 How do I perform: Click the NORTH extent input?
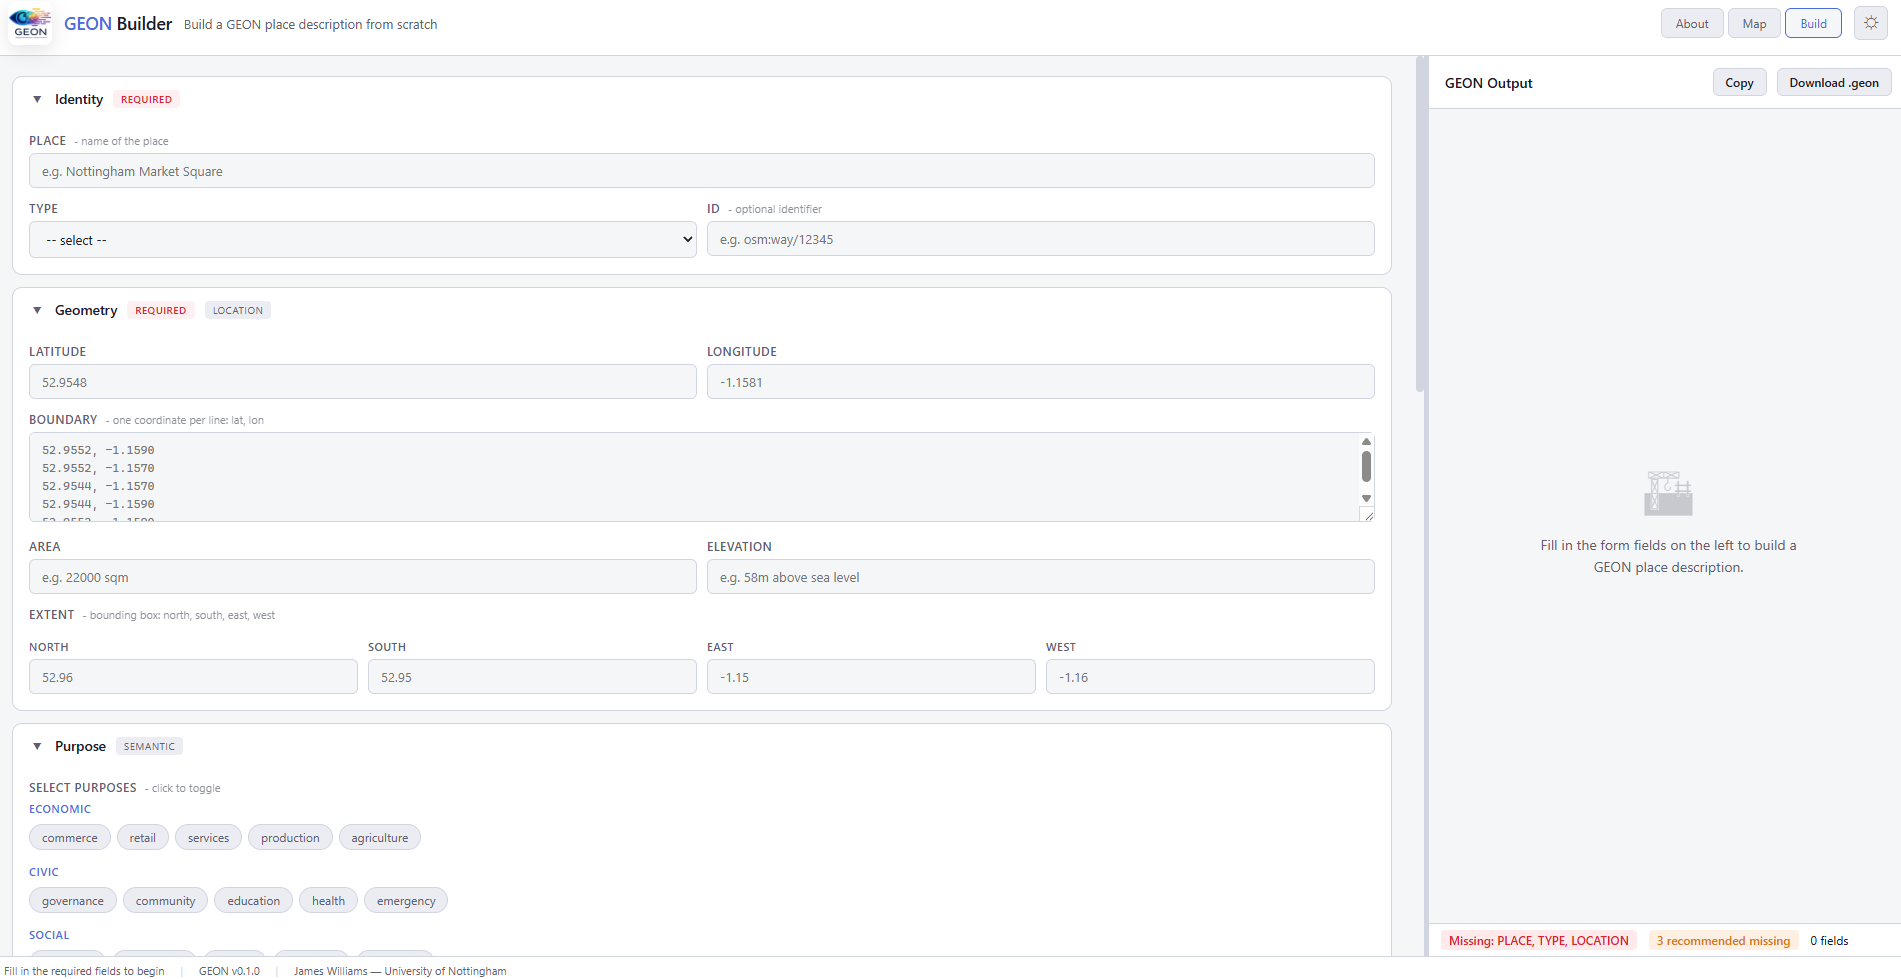pos(193,677)
